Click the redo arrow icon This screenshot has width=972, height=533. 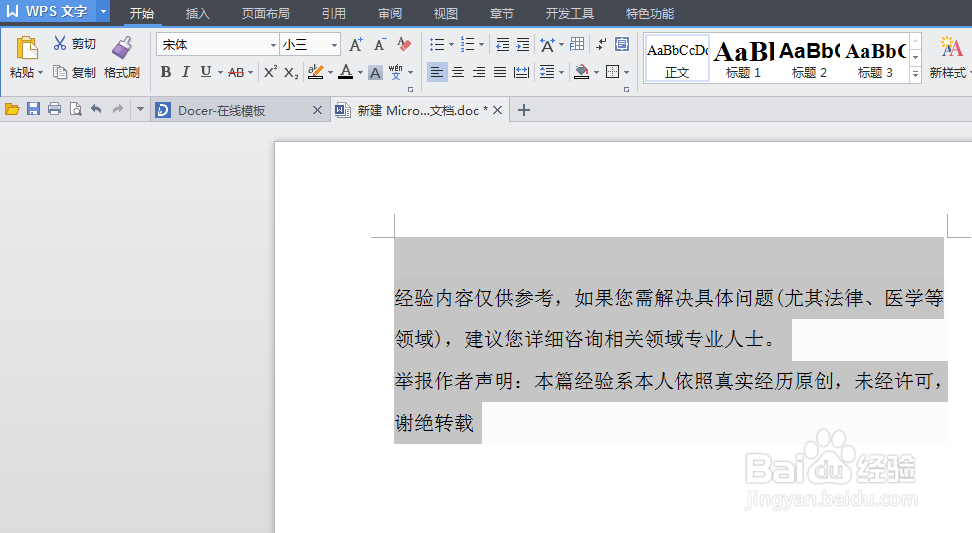click(118, 109)
